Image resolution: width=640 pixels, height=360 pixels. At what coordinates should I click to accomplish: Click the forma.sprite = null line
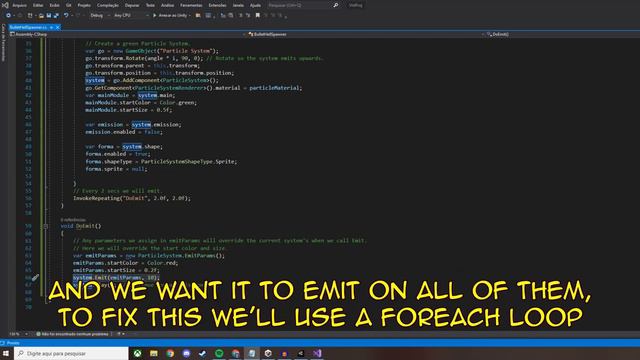pyautogui.click(x=116, y=169)
